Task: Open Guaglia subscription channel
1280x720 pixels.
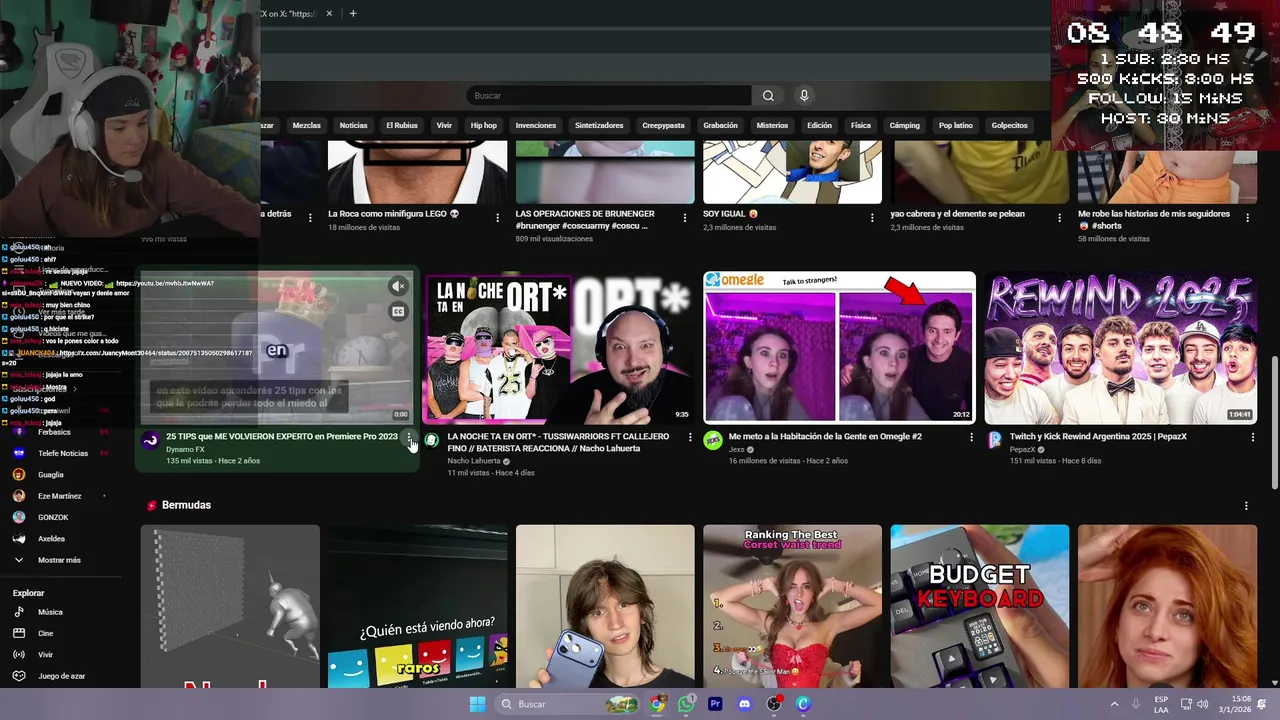Action: pos(50,475)
